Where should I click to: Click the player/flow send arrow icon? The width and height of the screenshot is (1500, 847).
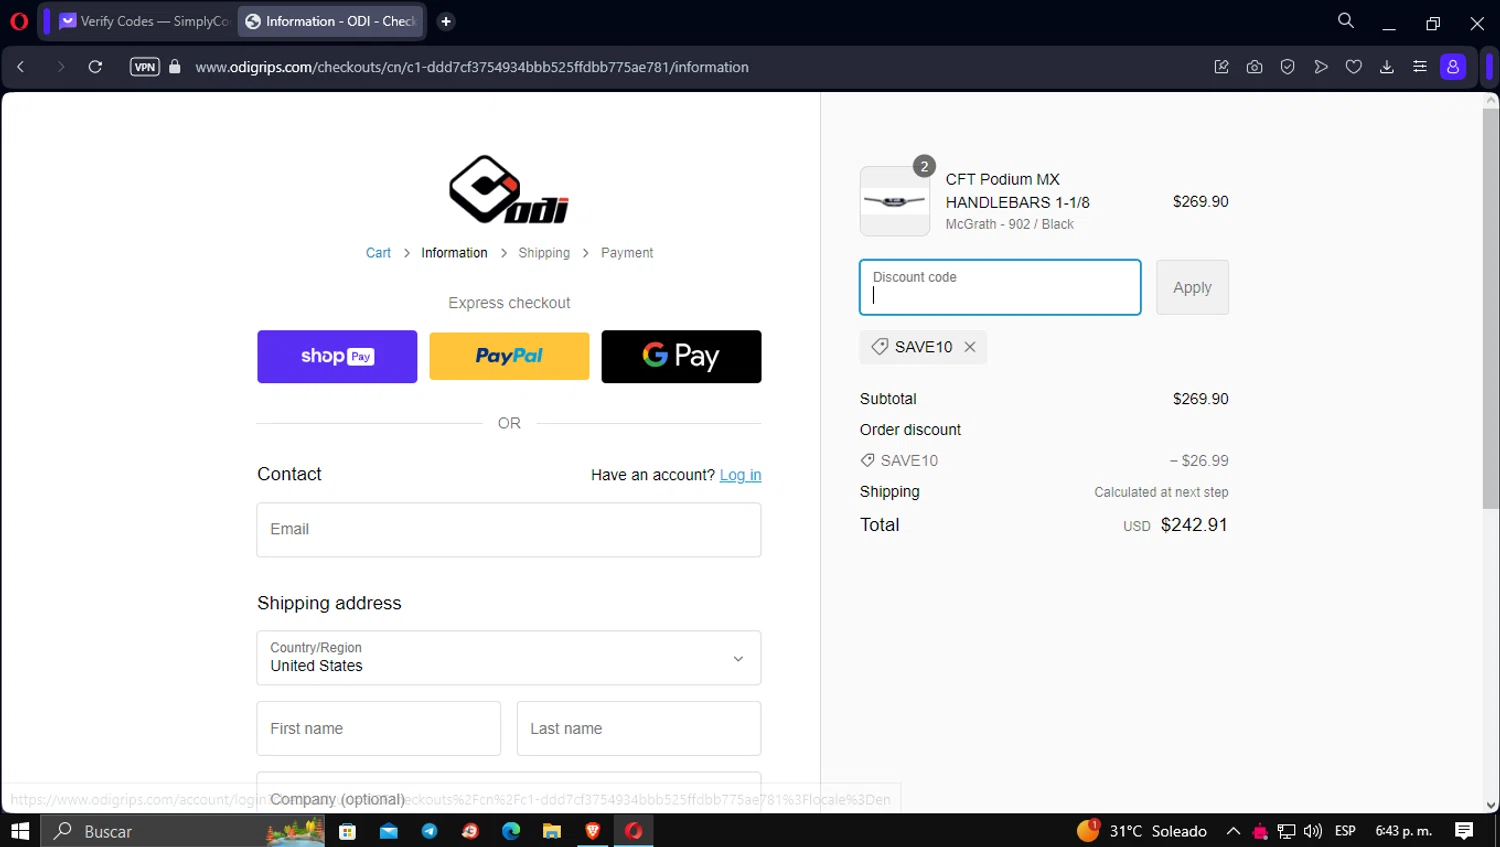(1321, 67)
